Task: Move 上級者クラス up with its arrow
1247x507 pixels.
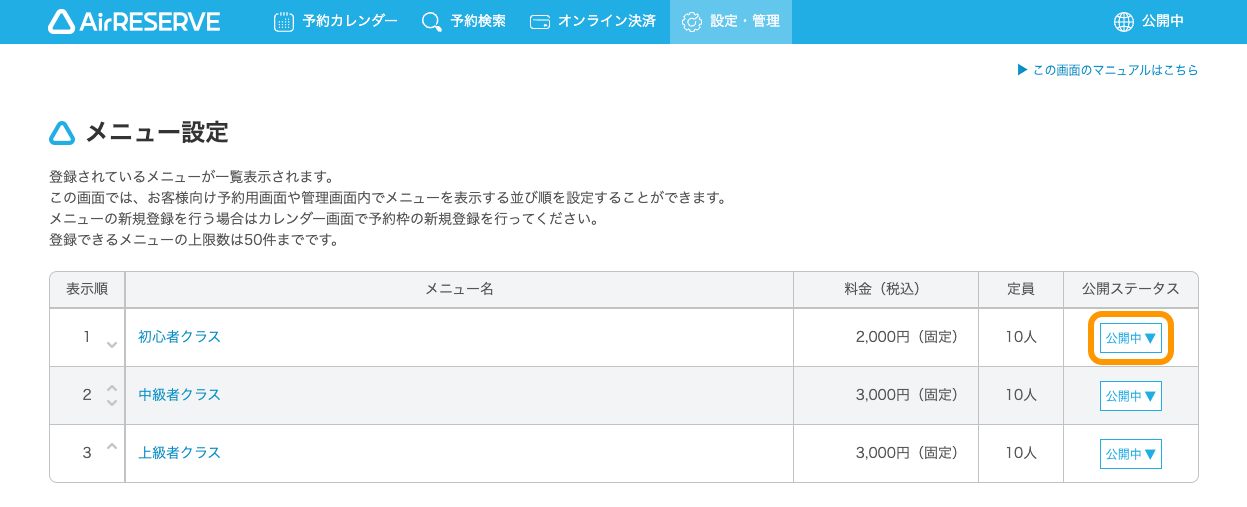Action: click(112, 446)
